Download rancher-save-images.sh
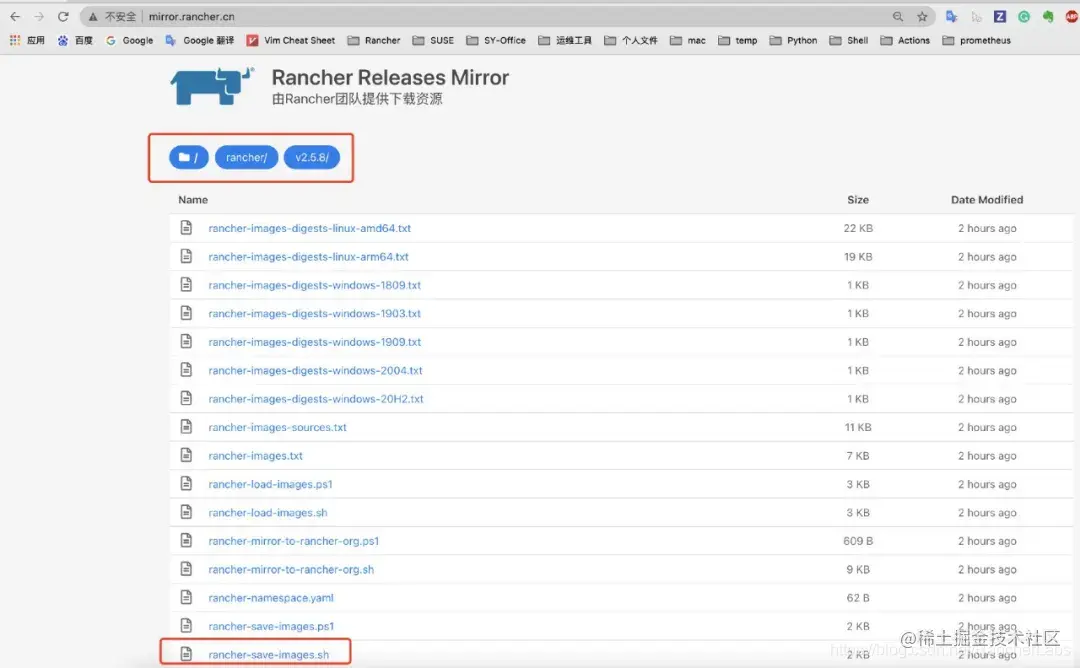The width and height of the screenshot is (1080, 668). (269, 655)
